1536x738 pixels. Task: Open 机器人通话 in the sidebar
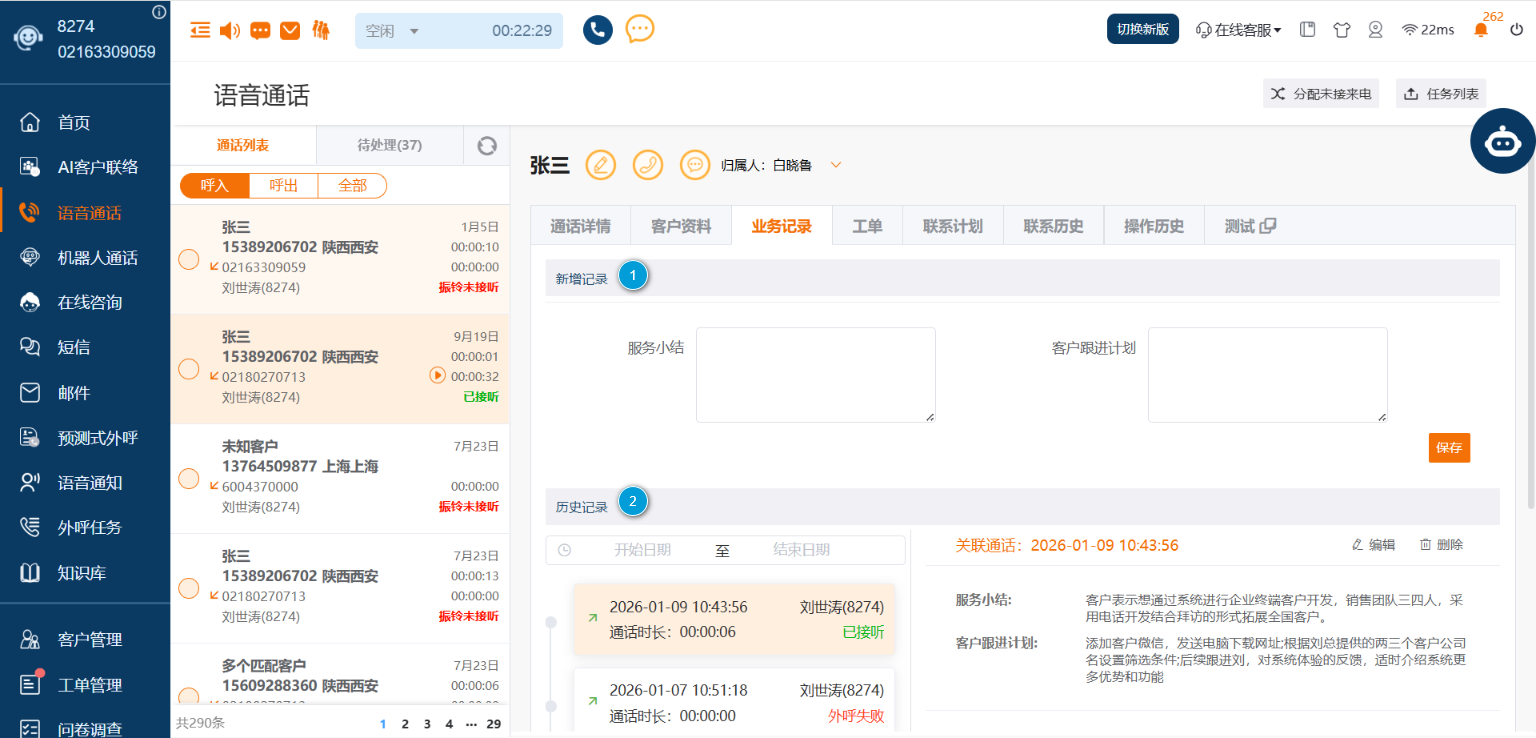[97, 258]
